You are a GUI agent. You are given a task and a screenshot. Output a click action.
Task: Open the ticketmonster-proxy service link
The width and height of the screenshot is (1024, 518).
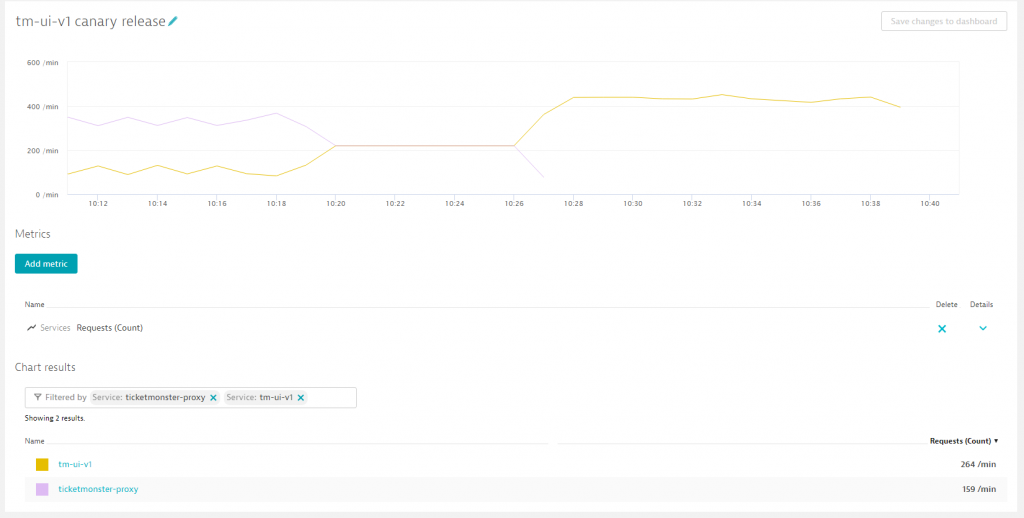(98, 489)
